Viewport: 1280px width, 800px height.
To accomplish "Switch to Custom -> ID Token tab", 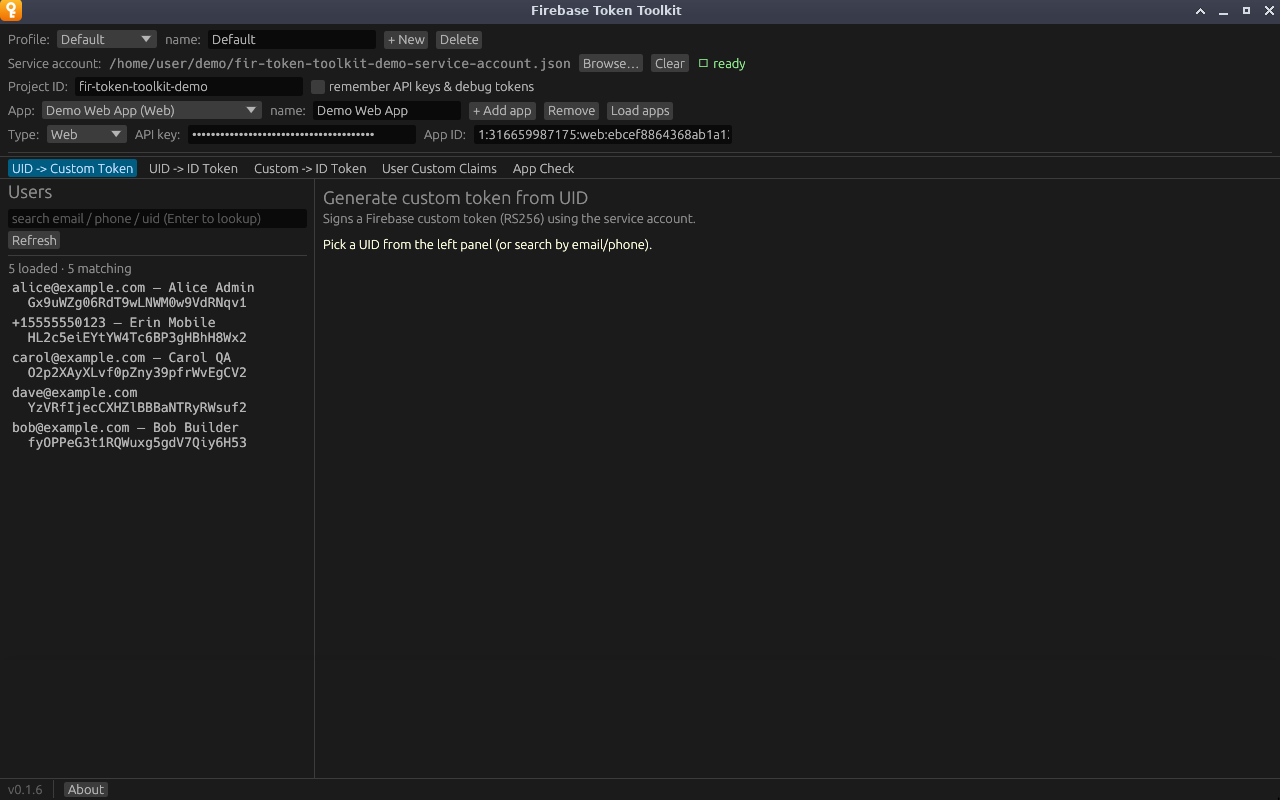I will [310, 169].
